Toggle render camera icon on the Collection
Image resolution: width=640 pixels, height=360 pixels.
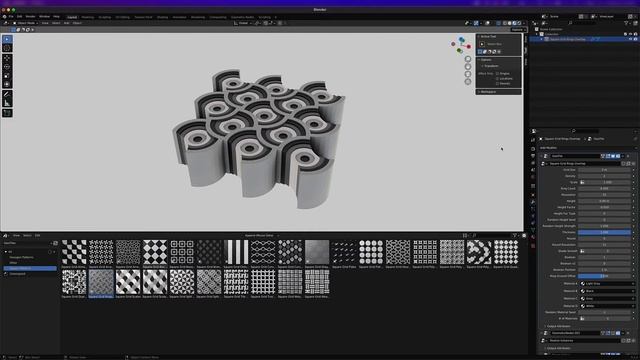(636, 34)
